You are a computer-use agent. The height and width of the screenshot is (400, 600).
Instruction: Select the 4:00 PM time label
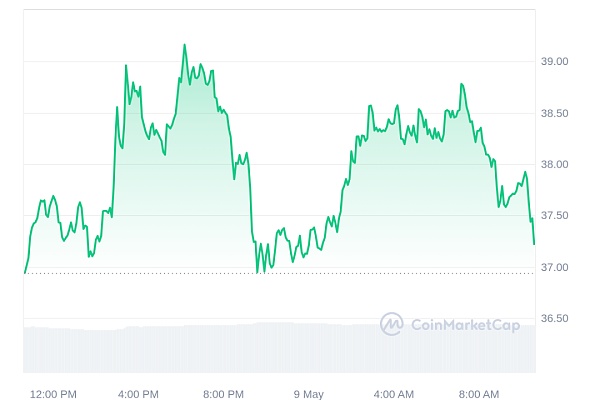[x=138, y=394]
